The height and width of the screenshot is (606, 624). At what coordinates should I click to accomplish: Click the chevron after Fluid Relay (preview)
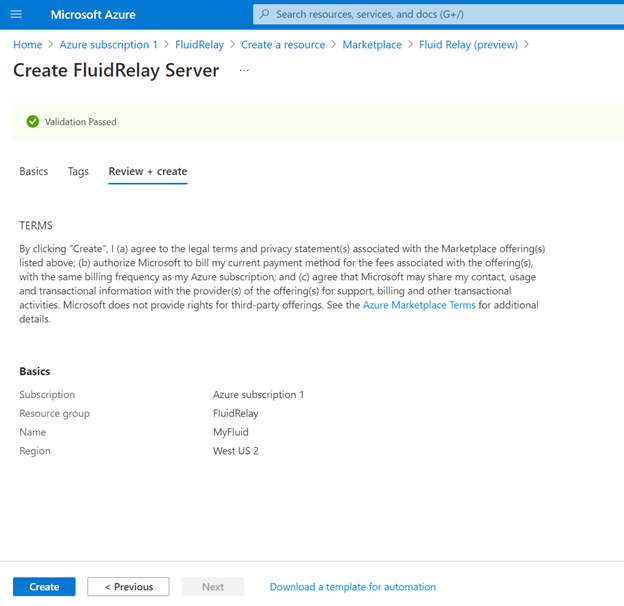[x=526, y=45]
